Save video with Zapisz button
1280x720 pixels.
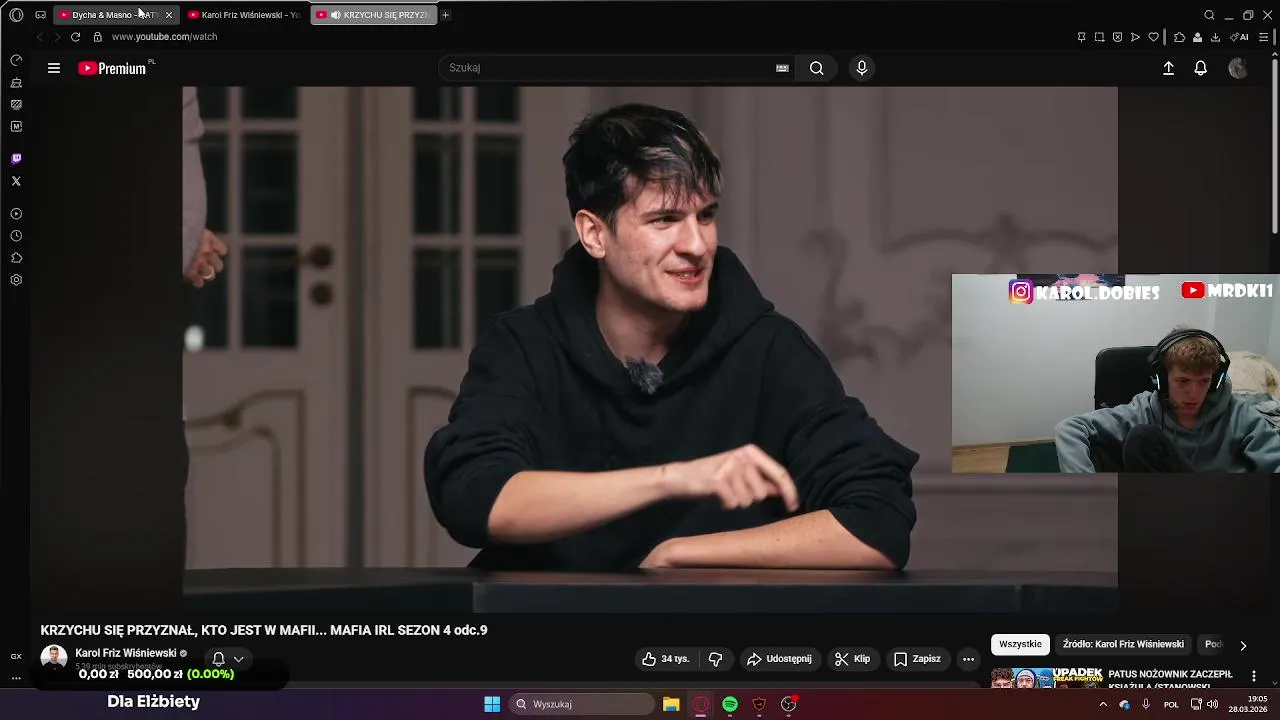[x=917, y=659]
